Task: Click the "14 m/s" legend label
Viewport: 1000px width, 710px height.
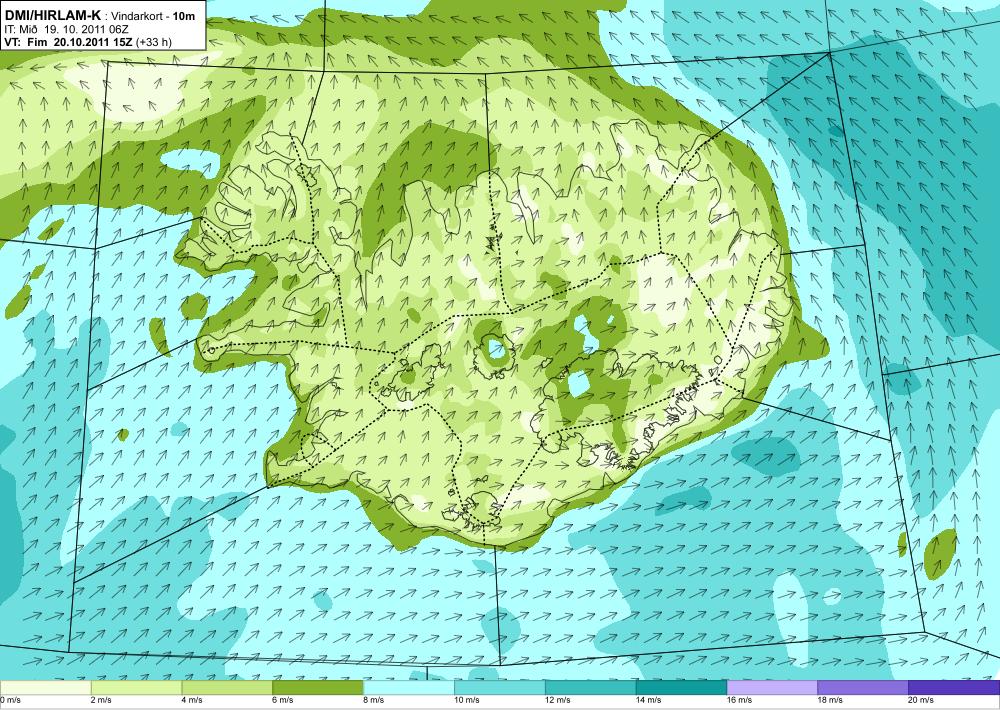Action: (649, 700)
